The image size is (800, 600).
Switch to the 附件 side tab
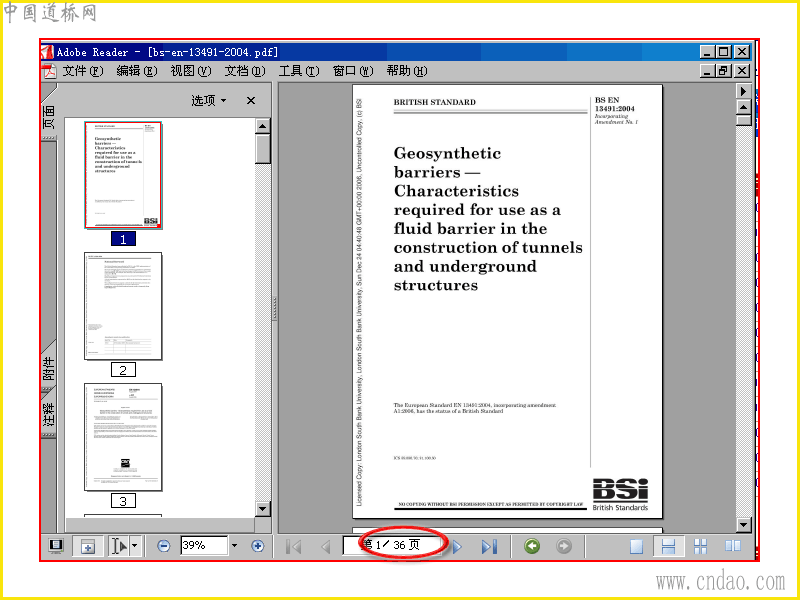pyautogui.click(x=48, y=368)
